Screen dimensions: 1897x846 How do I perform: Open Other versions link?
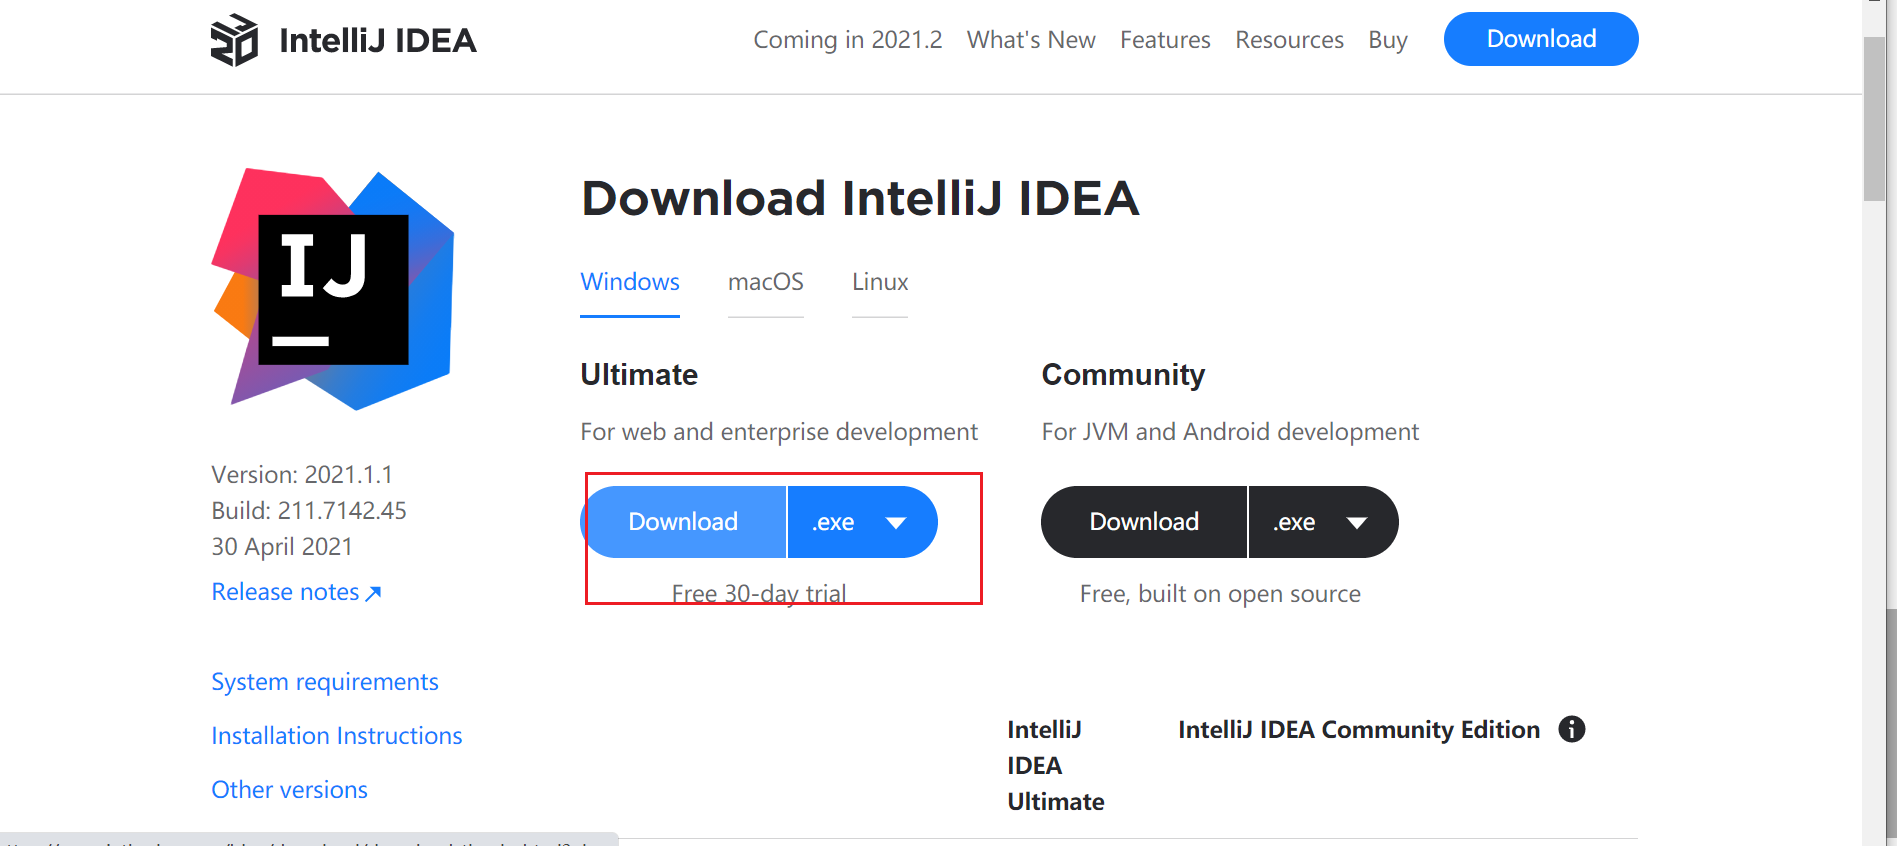point(290,790)
